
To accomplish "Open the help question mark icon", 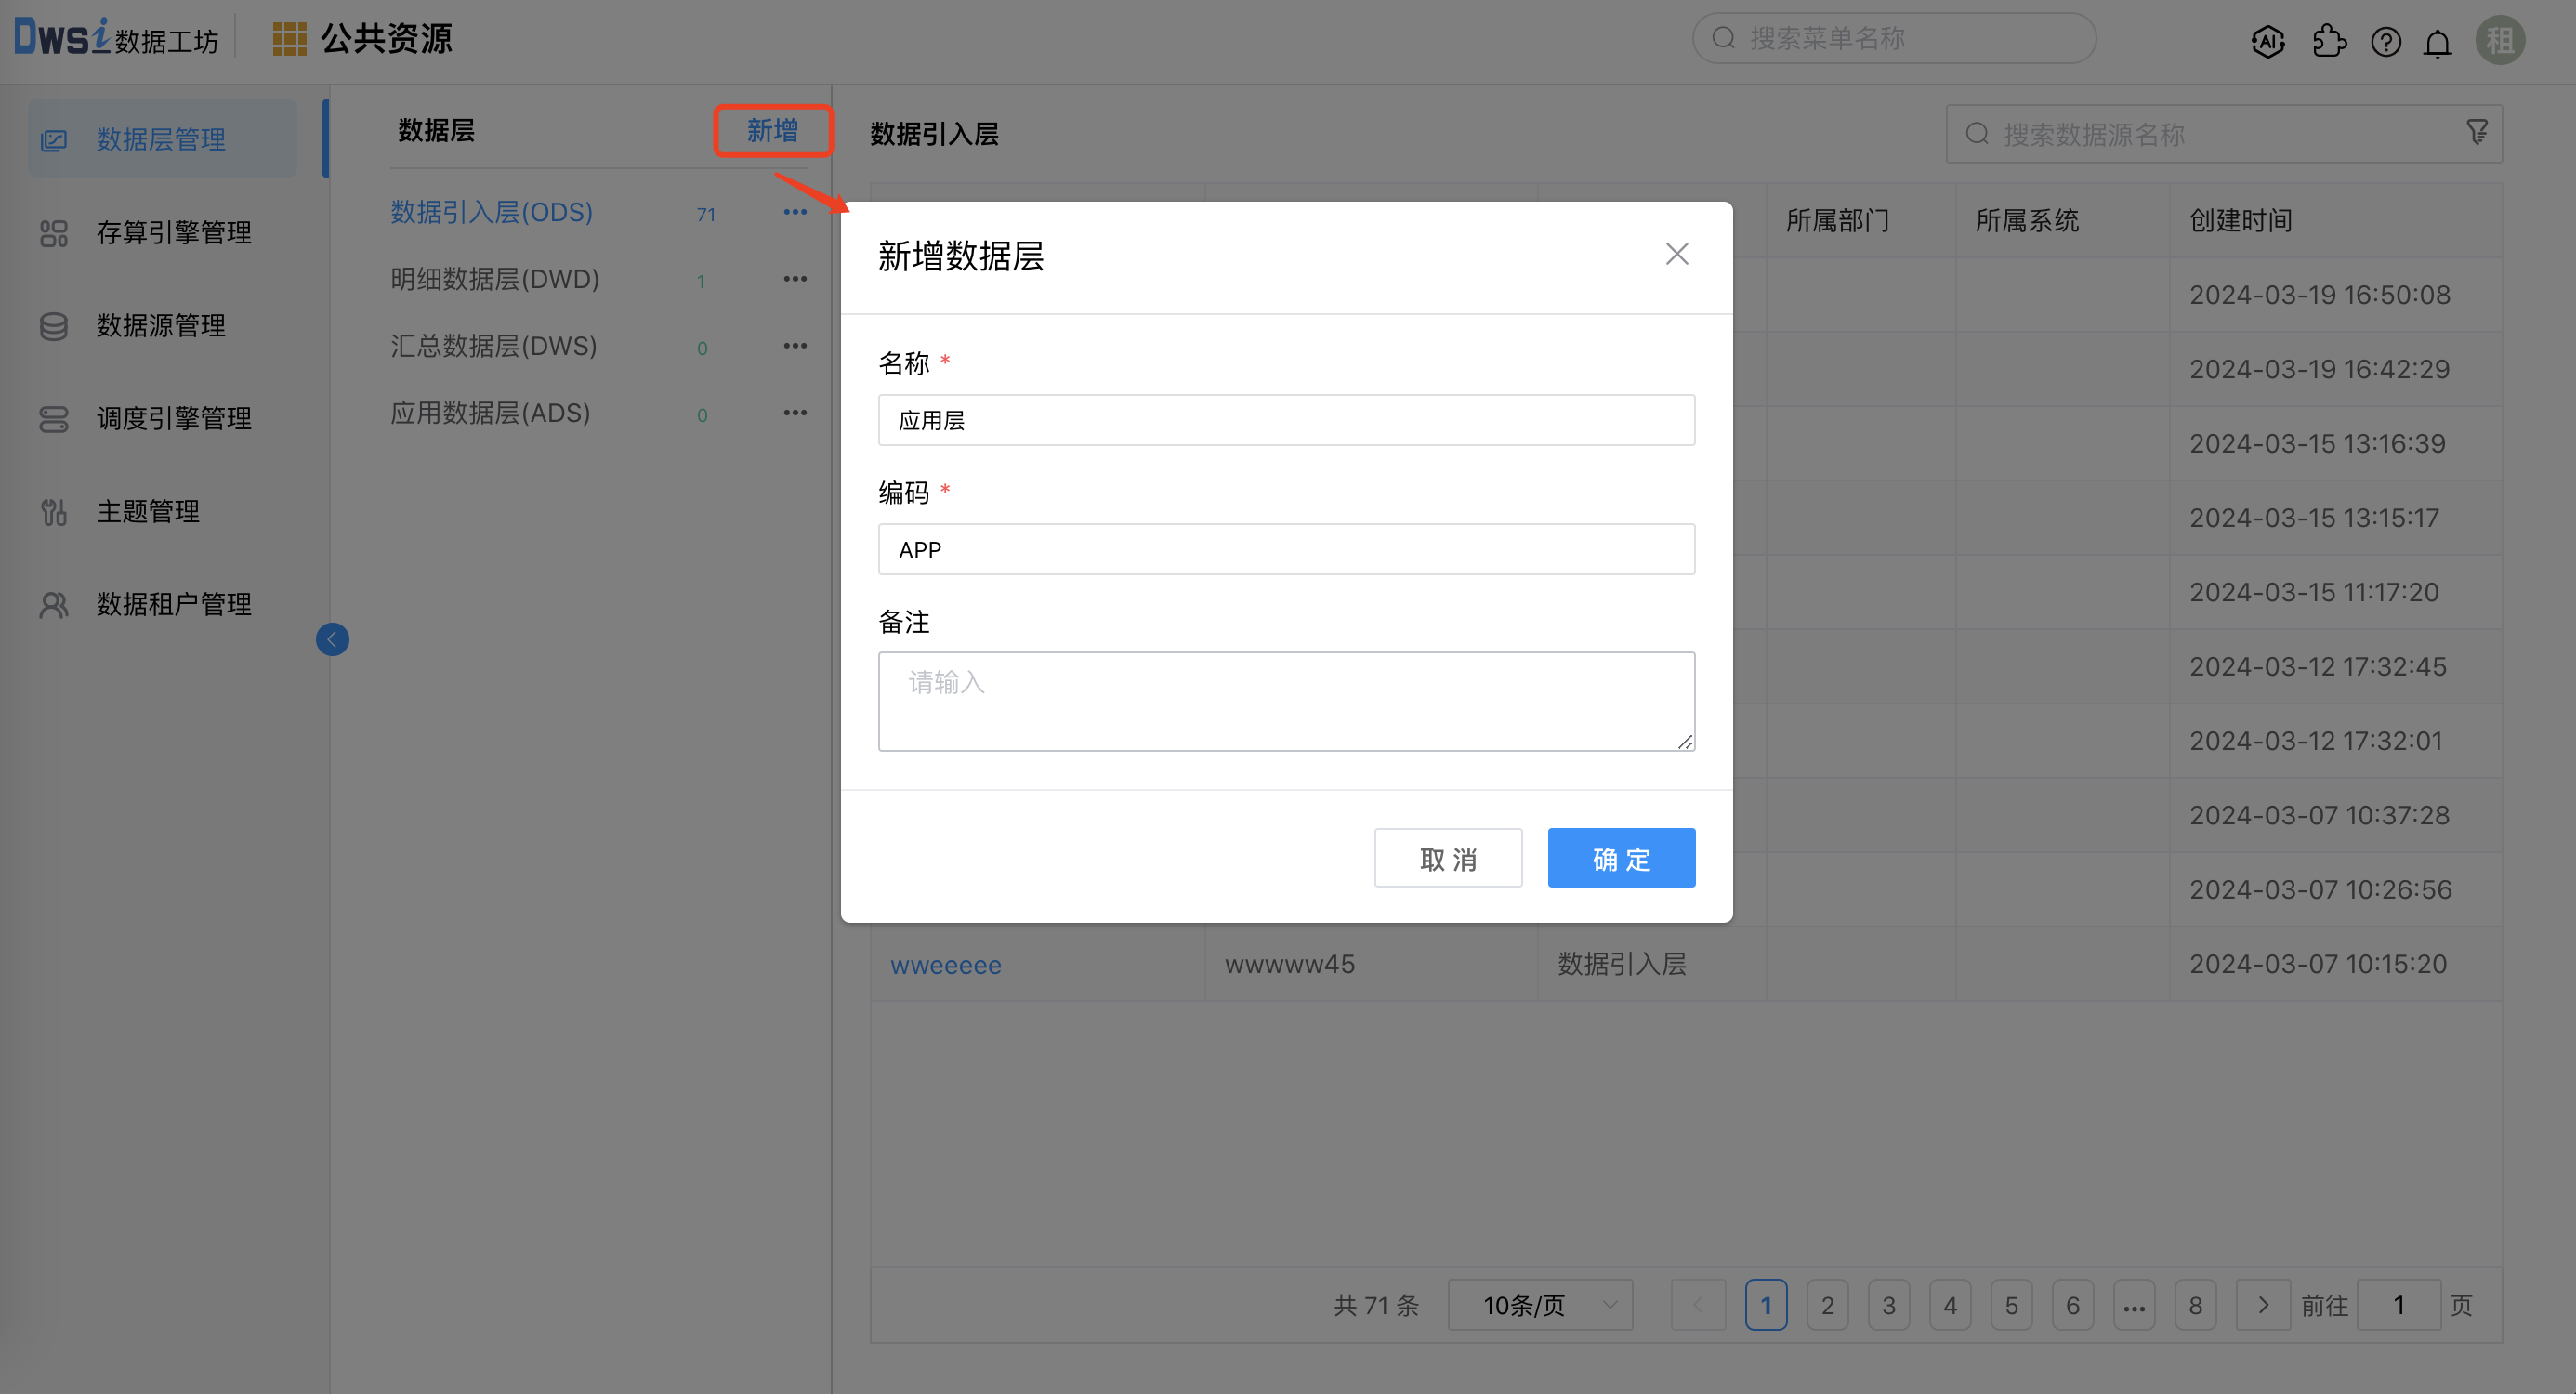I will [2386, 42].
